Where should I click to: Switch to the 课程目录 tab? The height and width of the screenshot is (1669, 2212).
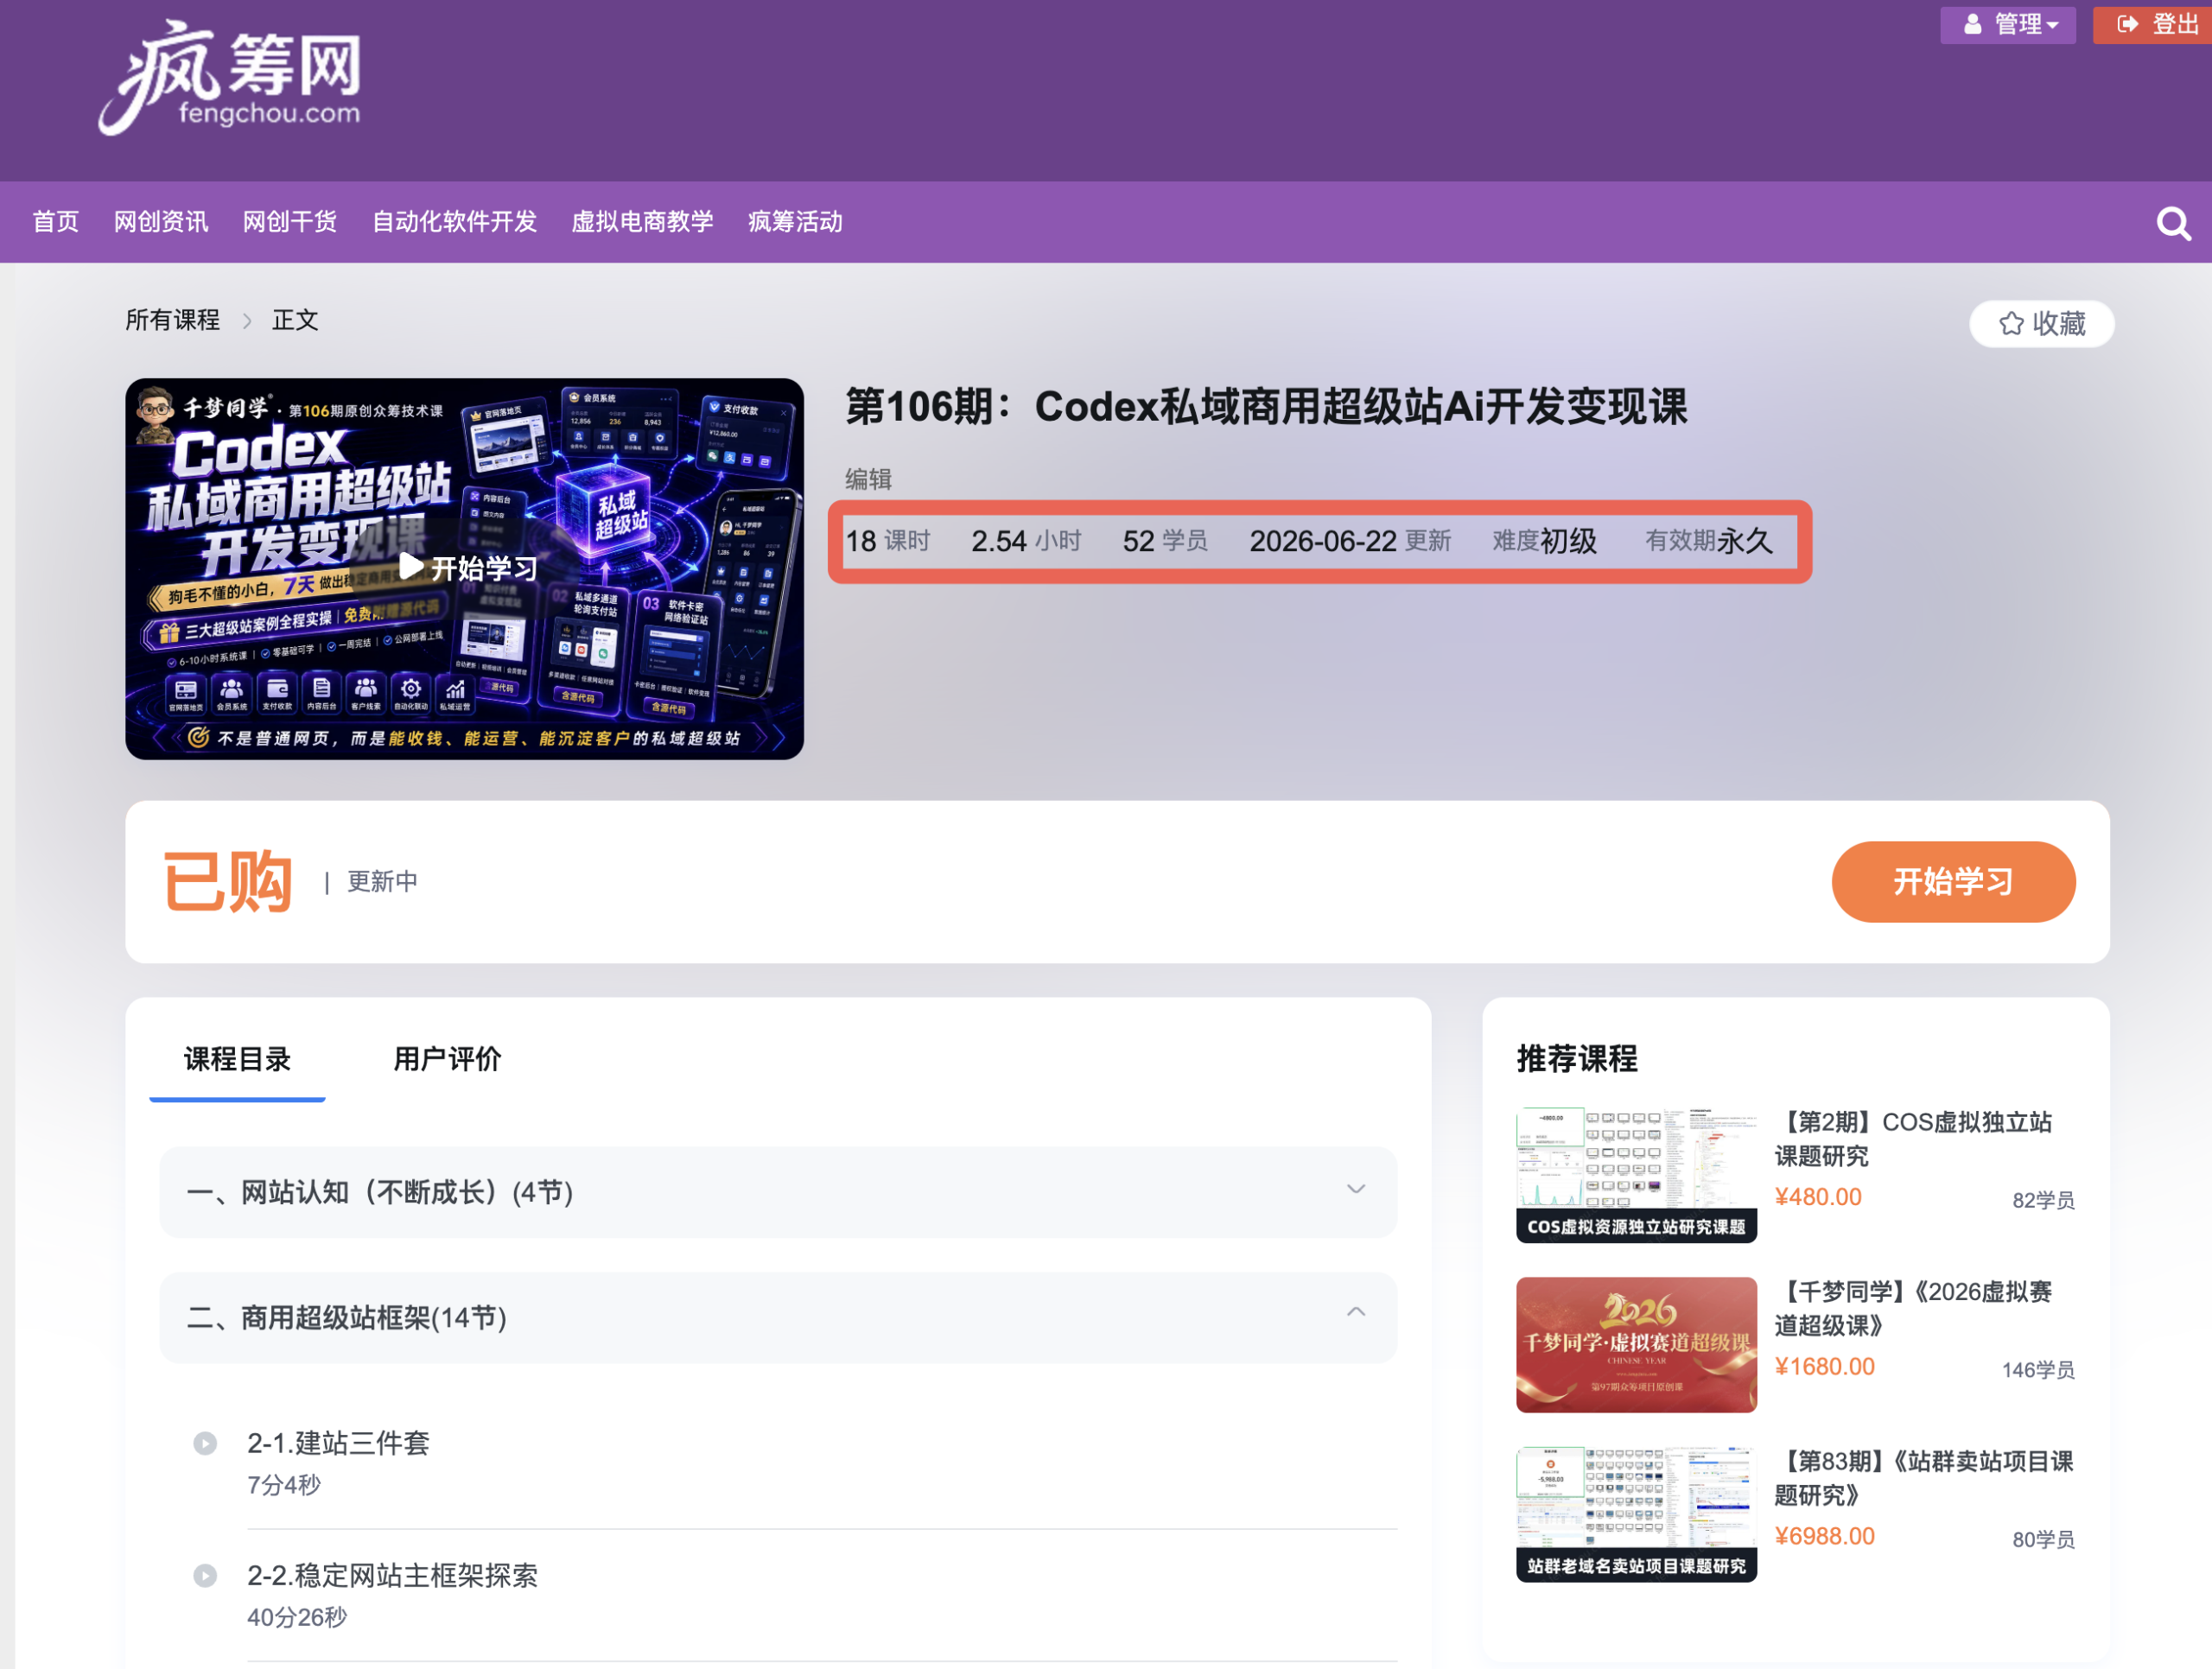click(x=237, y=1059)
